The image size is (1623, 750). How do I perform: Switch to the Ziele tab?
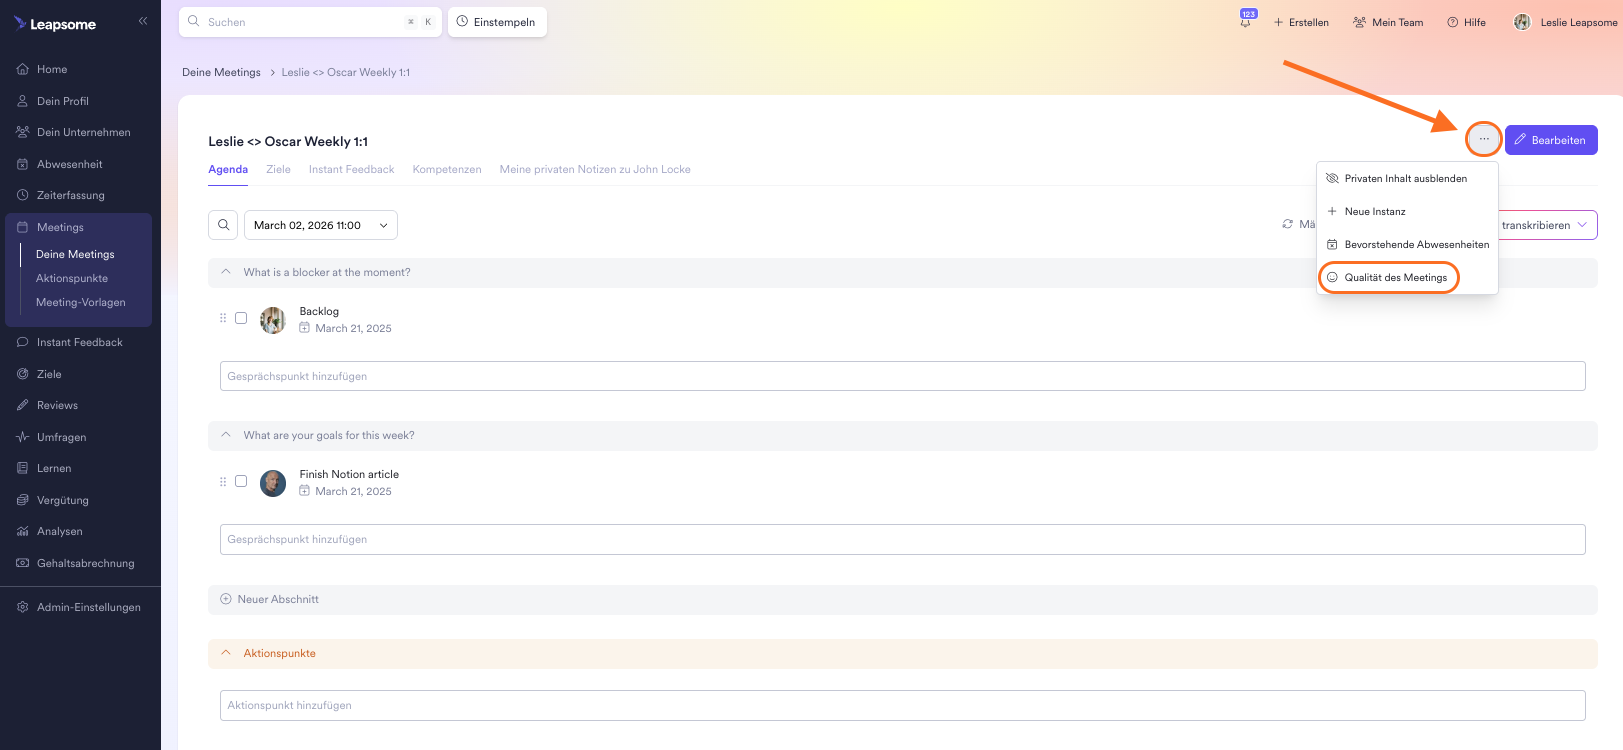tap(278, 170)
